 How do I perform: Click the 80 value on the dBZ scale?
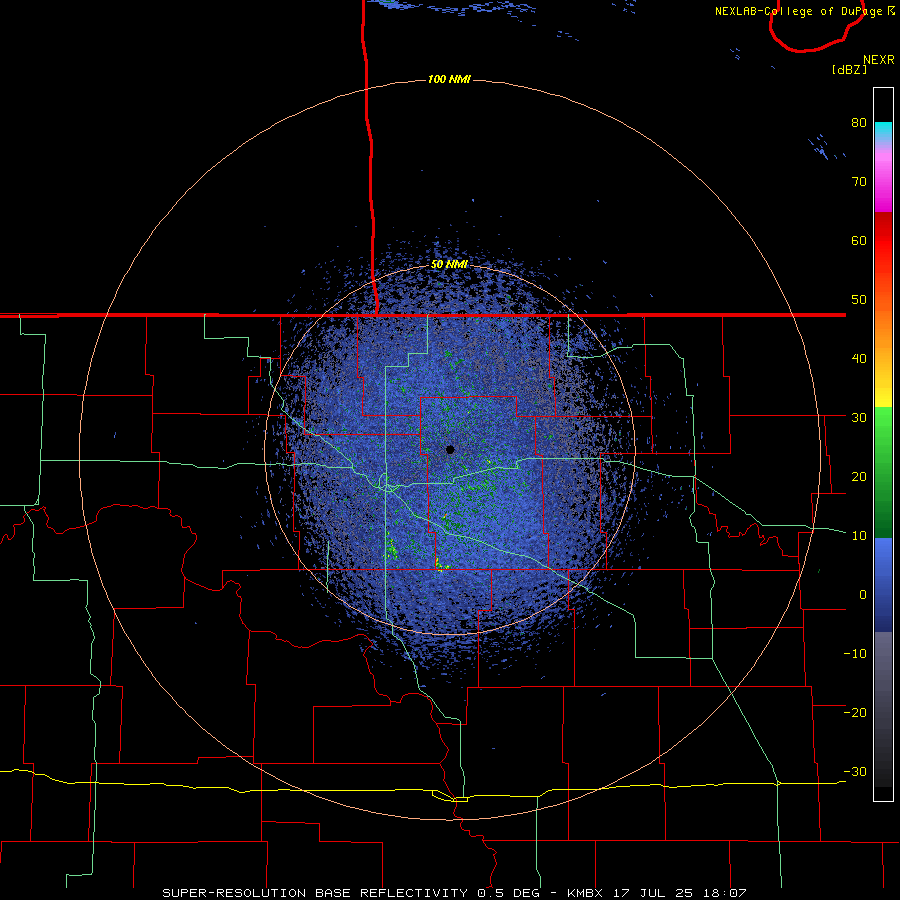coord(859,123)
